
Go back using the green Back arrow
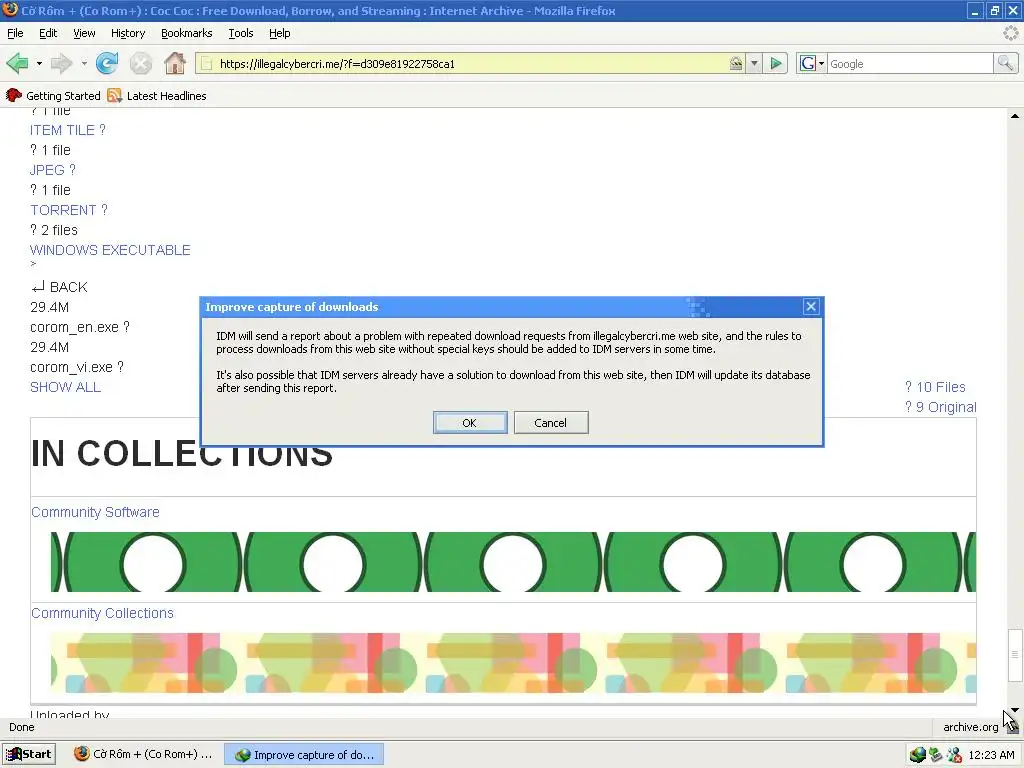[x=18, y=63]
